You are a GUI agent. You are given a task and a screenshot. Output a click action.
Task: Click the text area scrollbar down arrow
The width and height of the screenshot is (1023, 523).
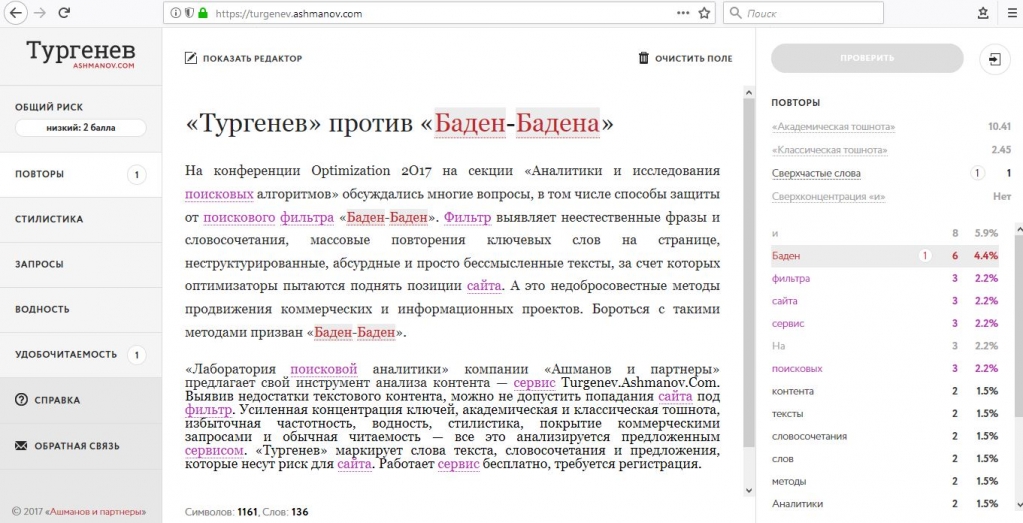pyautogui.click(x=748, y=490)
